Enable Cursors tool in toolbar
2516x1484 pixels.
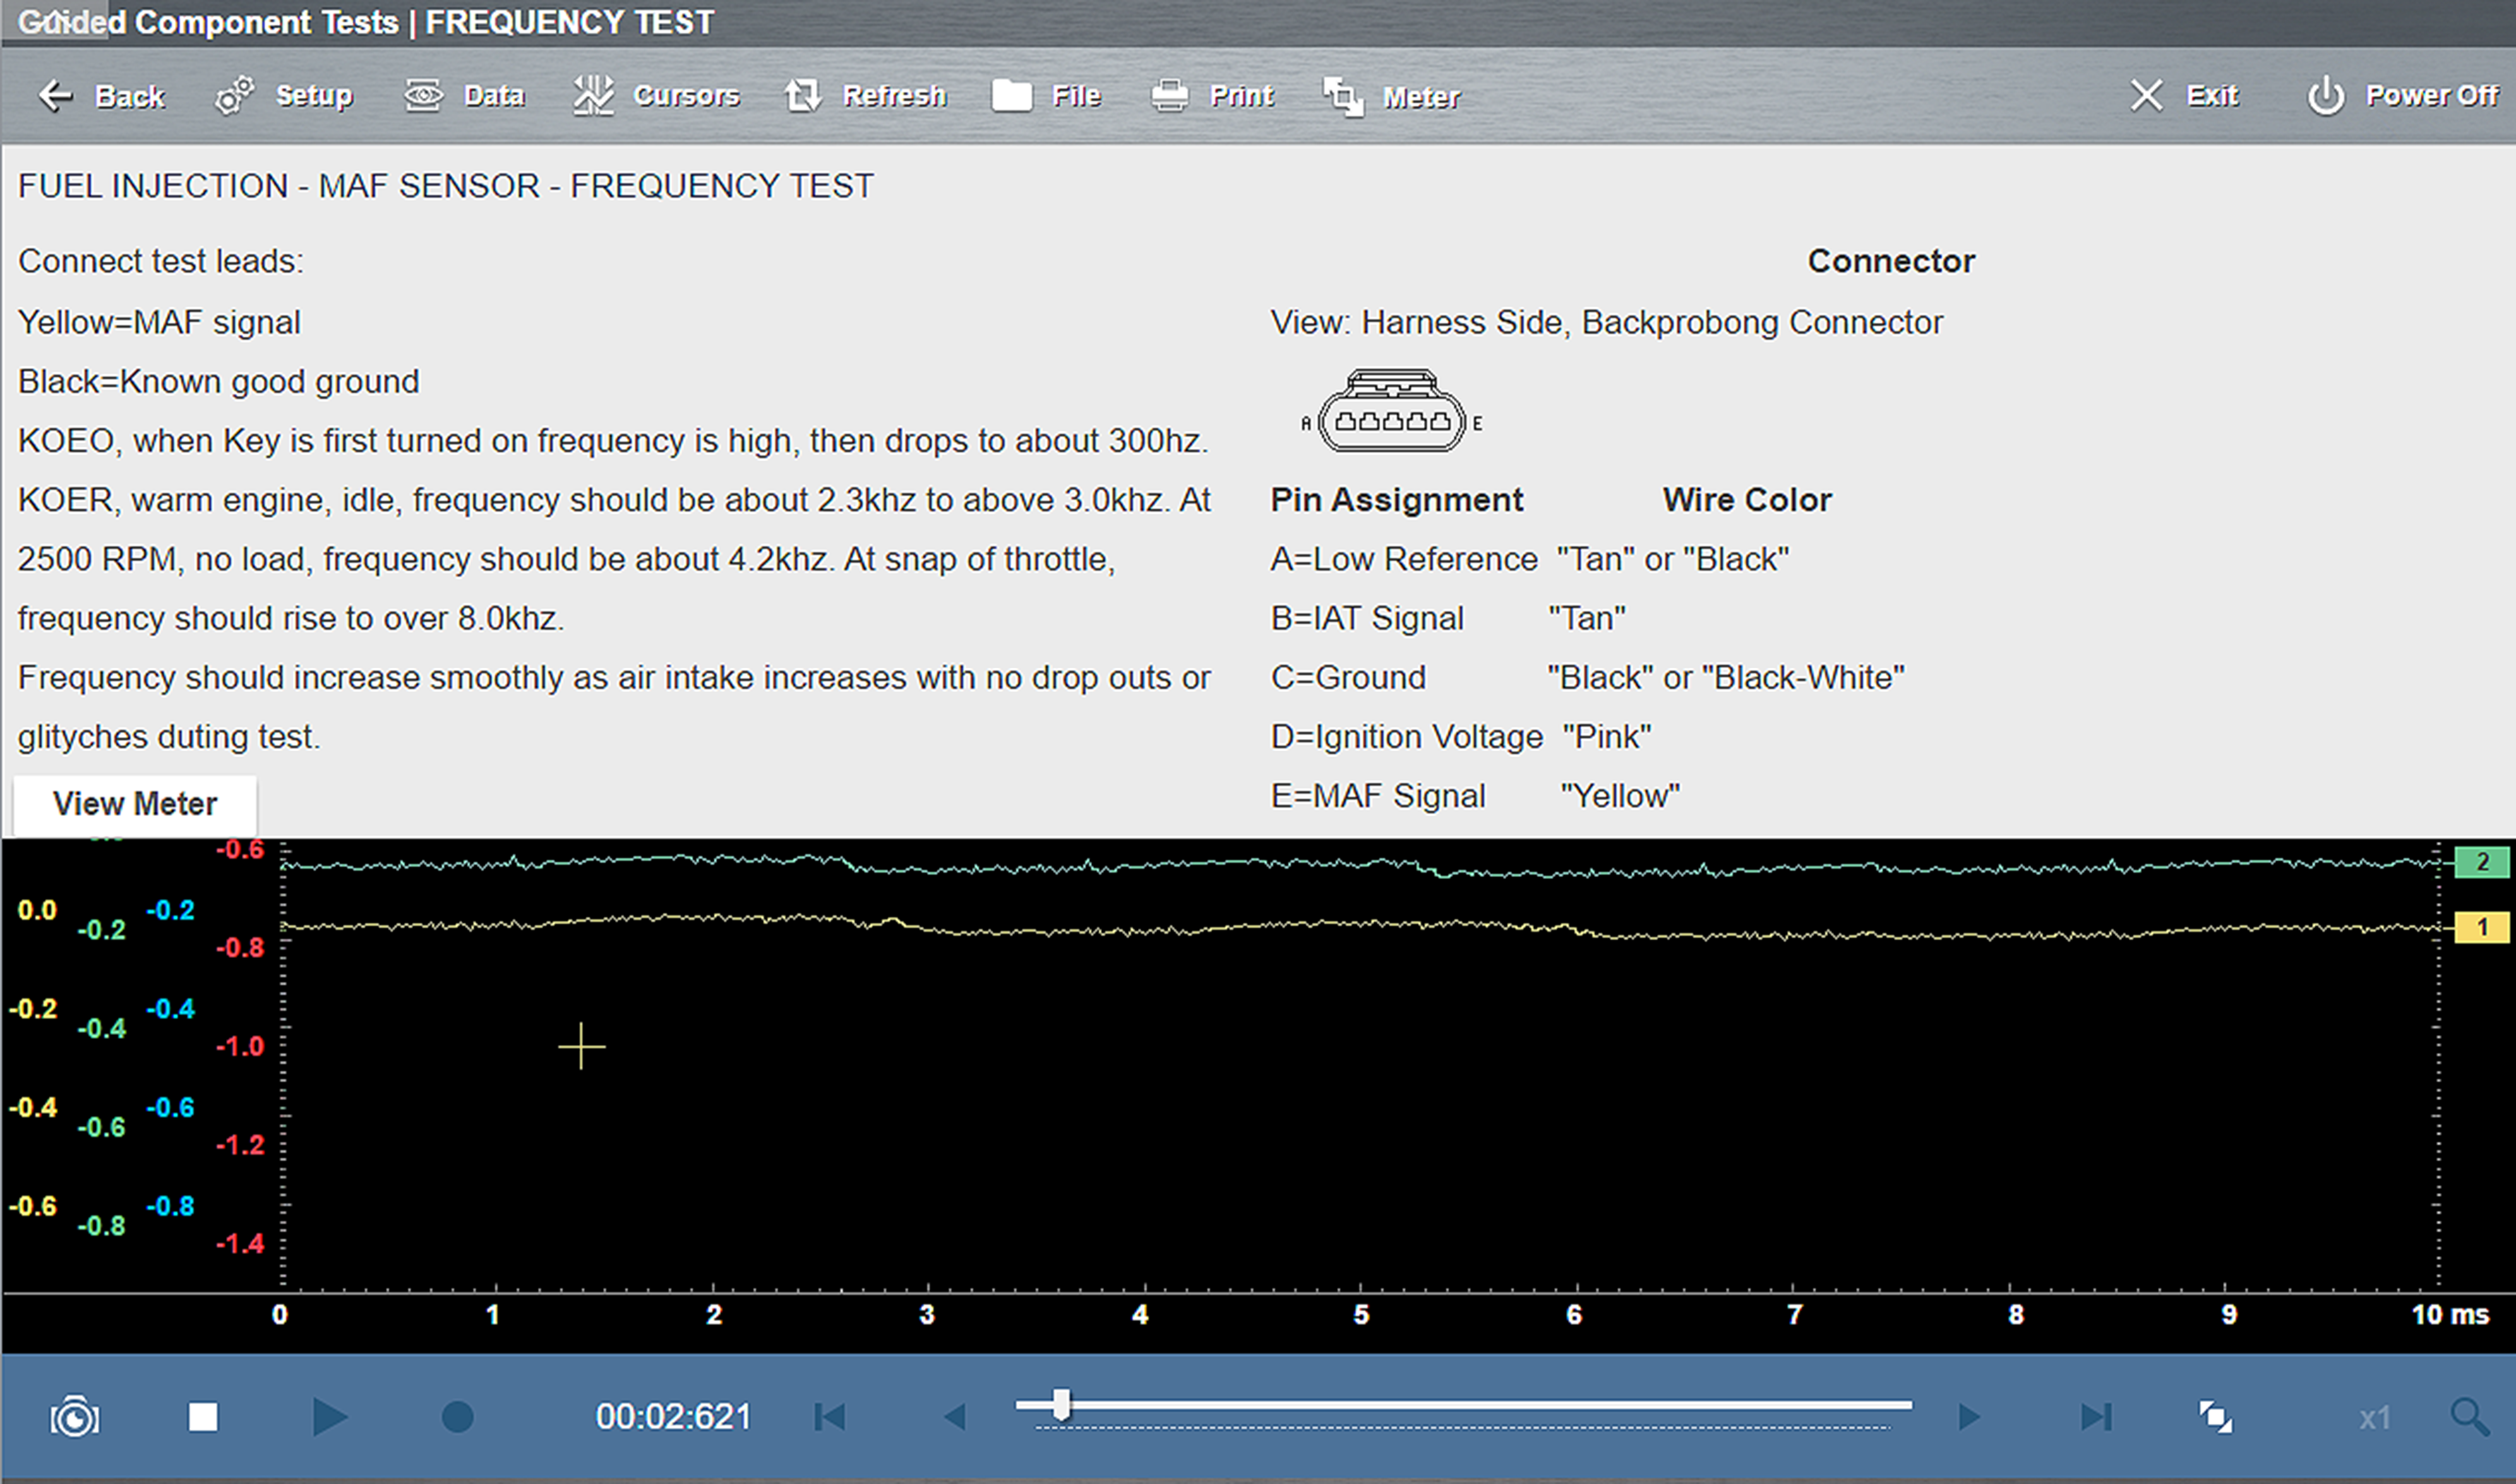(594, 96)
